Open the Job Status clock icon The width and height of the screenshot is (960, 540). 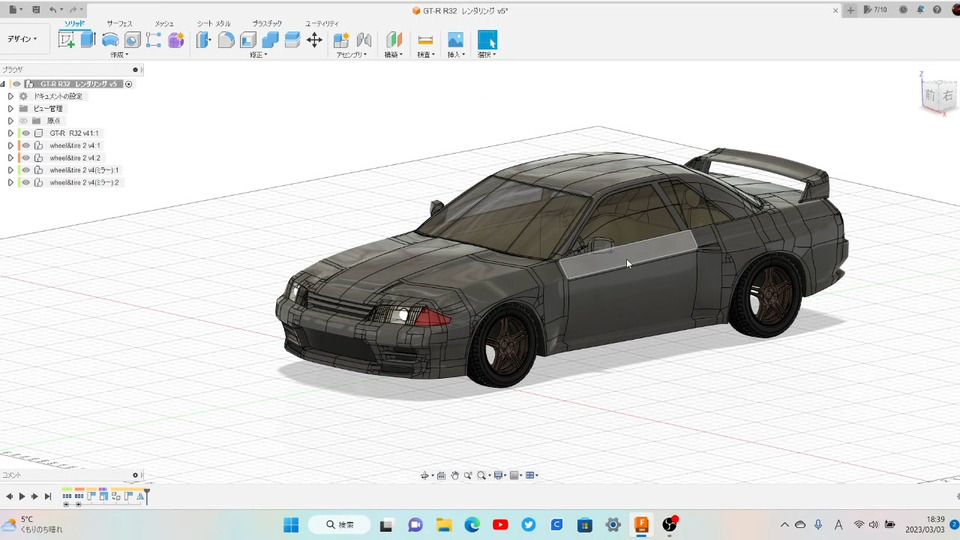tap(903, 10)
